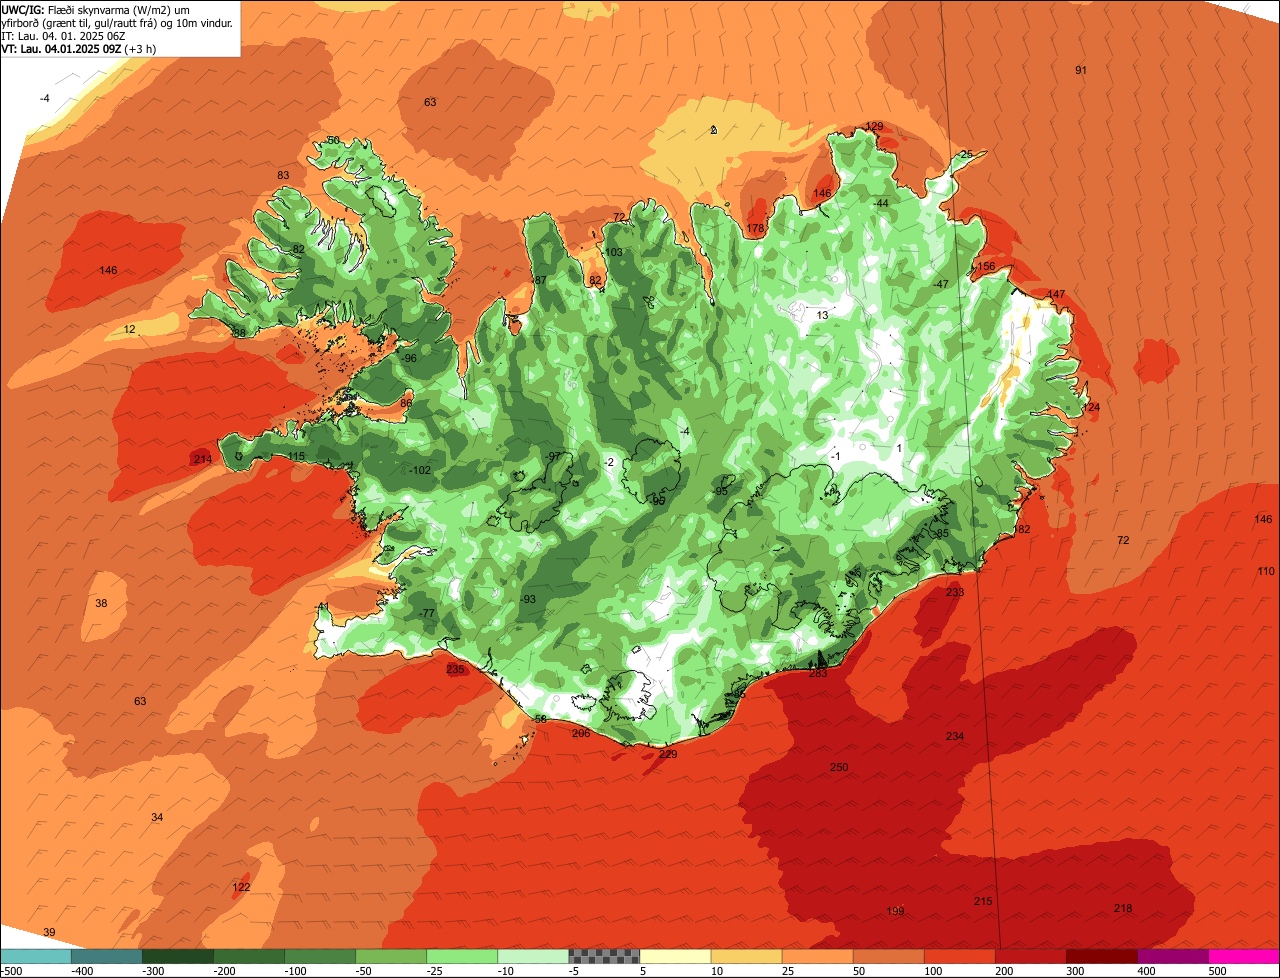Image resolution: width=1280 pixels, height=978 pixels.
Task: Select the red legend swatch between 200 and 300
Action: 1030,956
